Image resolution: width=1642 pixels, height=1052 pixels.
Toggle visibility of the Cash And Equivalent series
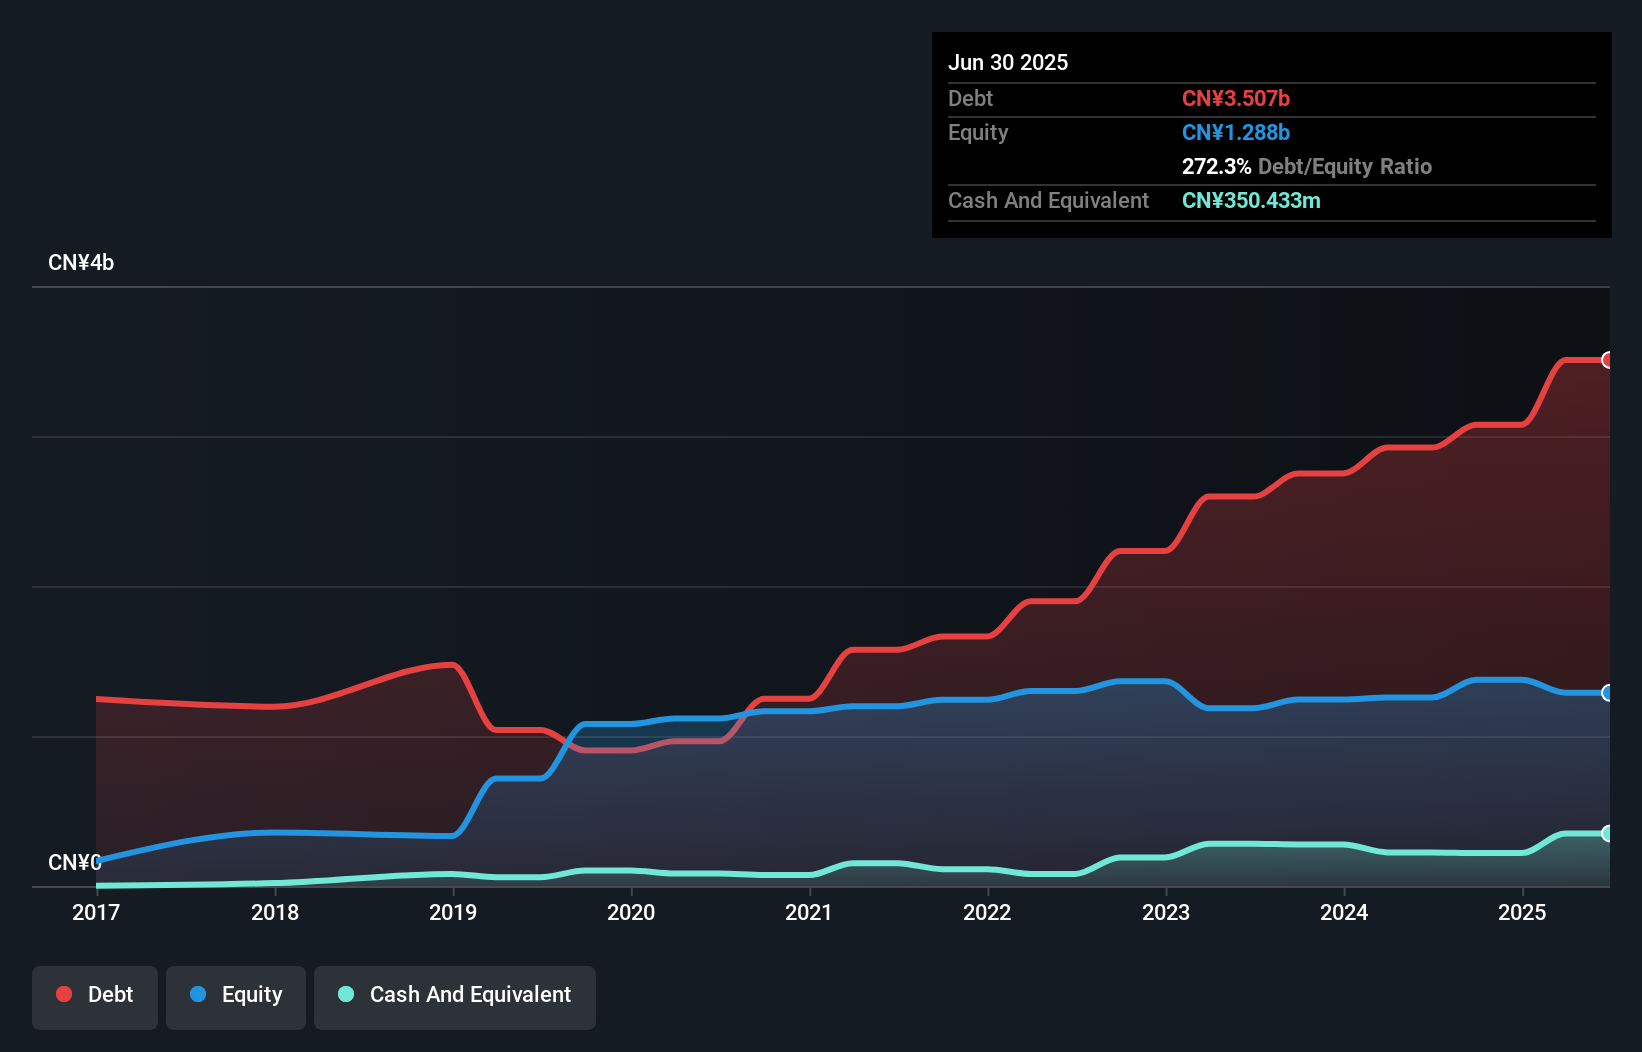coord(455,996)
